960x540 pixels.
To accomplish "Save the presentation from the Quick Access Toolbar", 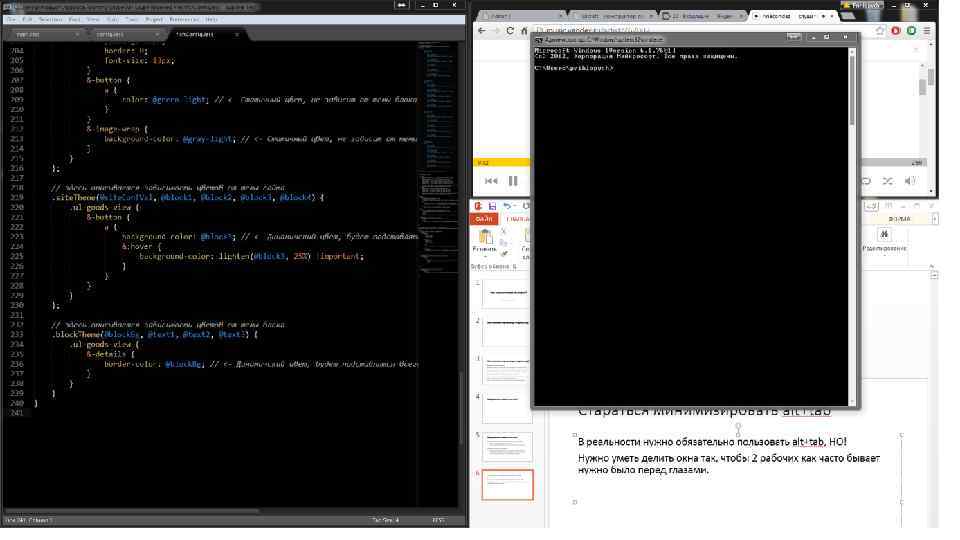I will pyautogui.click(x=492, y=206).
